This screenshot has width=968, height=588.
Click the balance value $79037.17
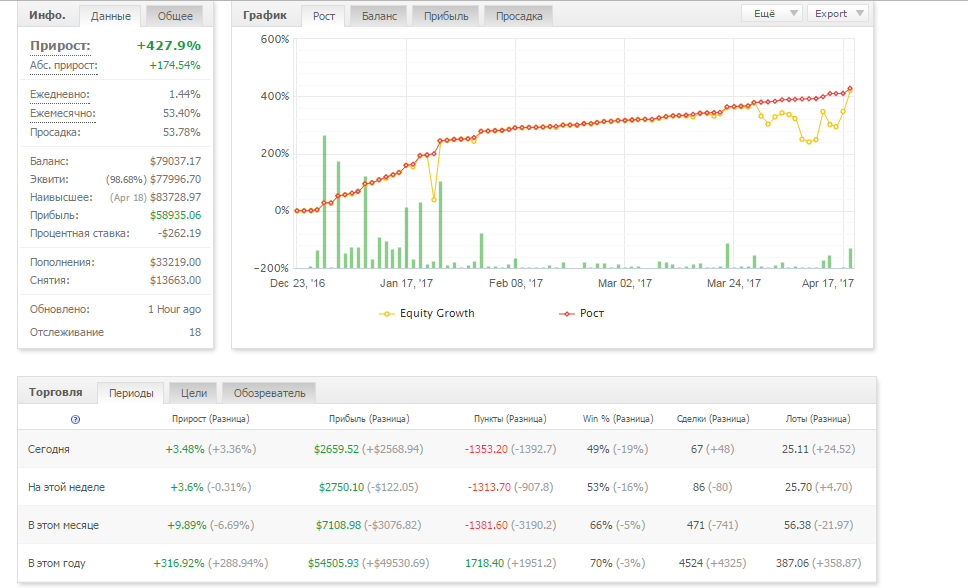point(175,161)
